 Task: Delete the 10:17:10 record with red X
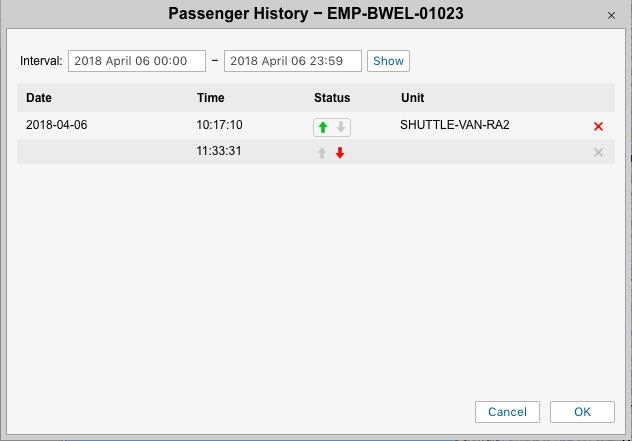point(598,126)
